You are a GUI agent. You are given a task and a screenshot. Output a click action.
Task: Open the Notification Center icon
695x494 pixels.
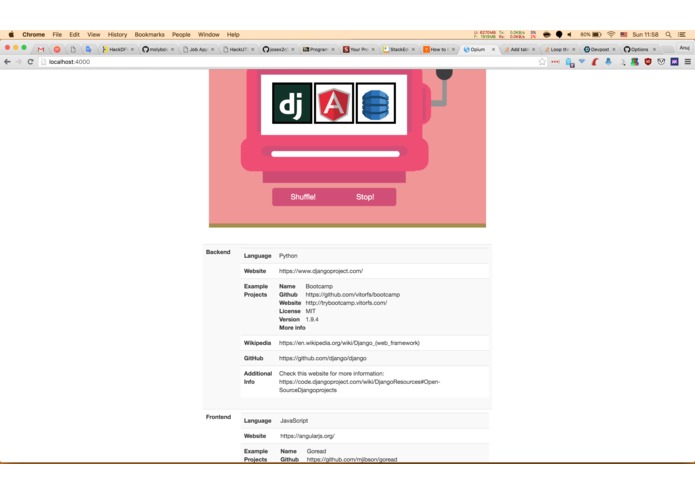pyautogui.click(x=682, y=35)
